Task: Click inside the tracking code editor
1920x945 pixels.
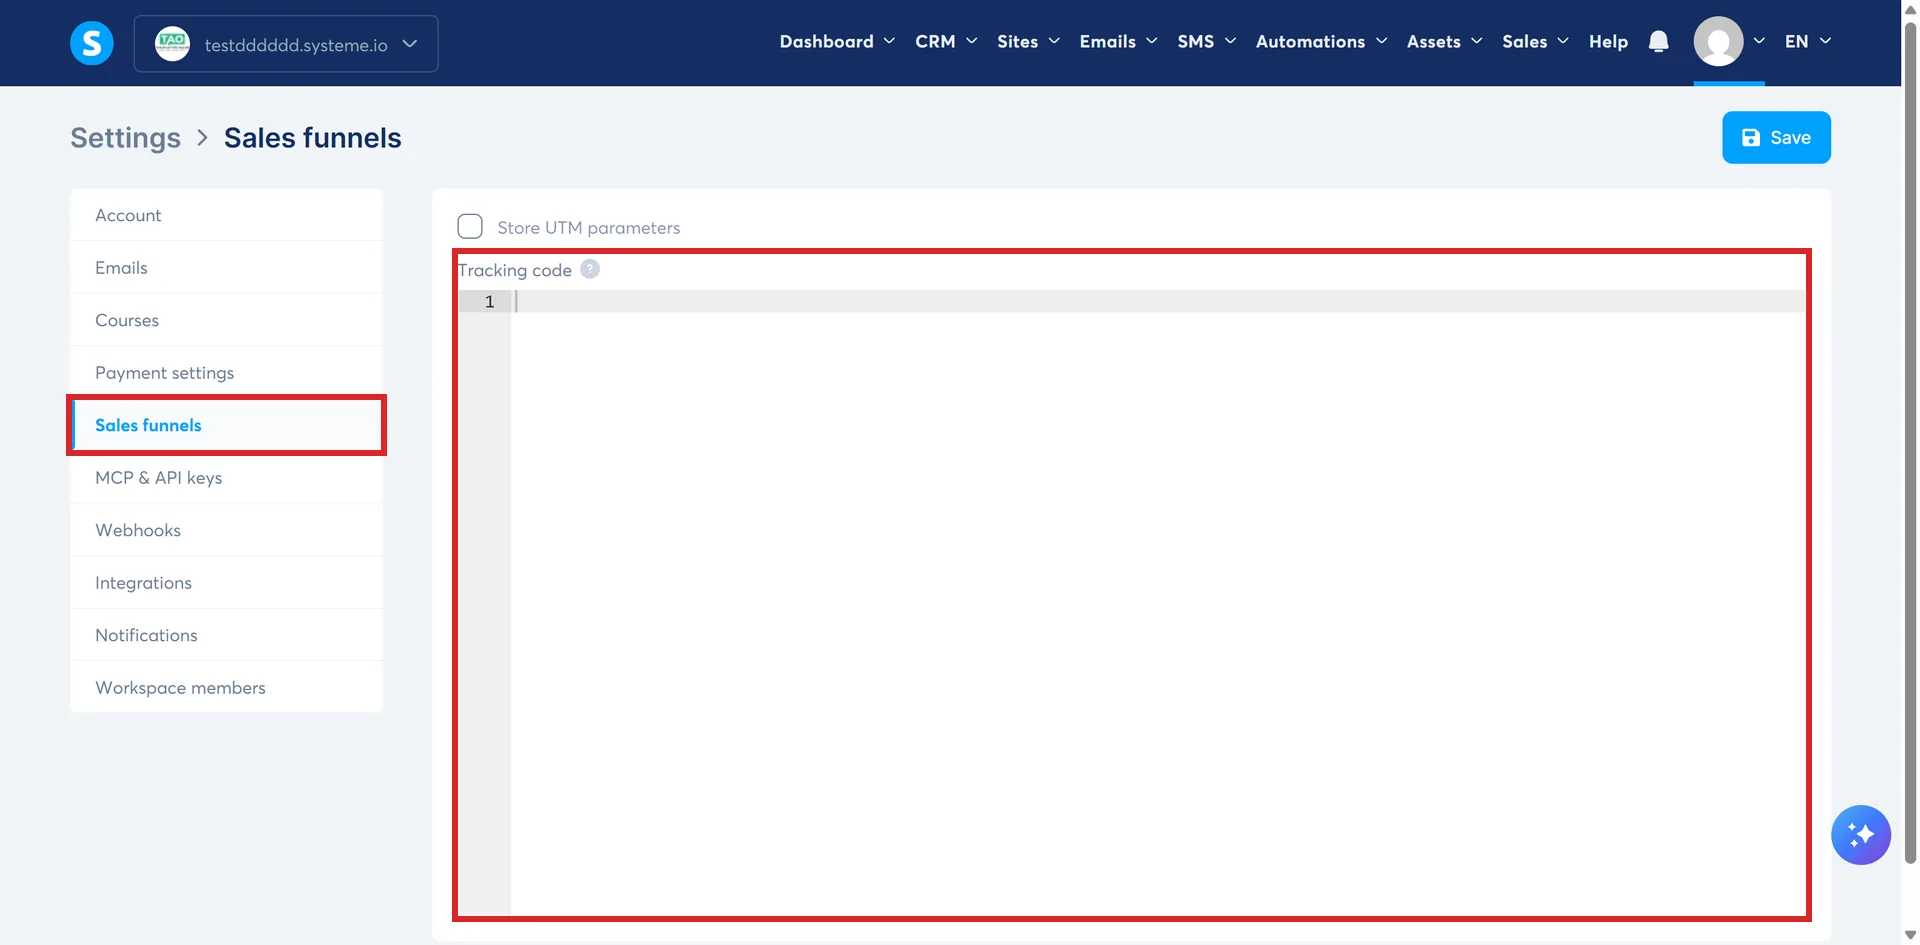Action: (x=1158, y=602)
